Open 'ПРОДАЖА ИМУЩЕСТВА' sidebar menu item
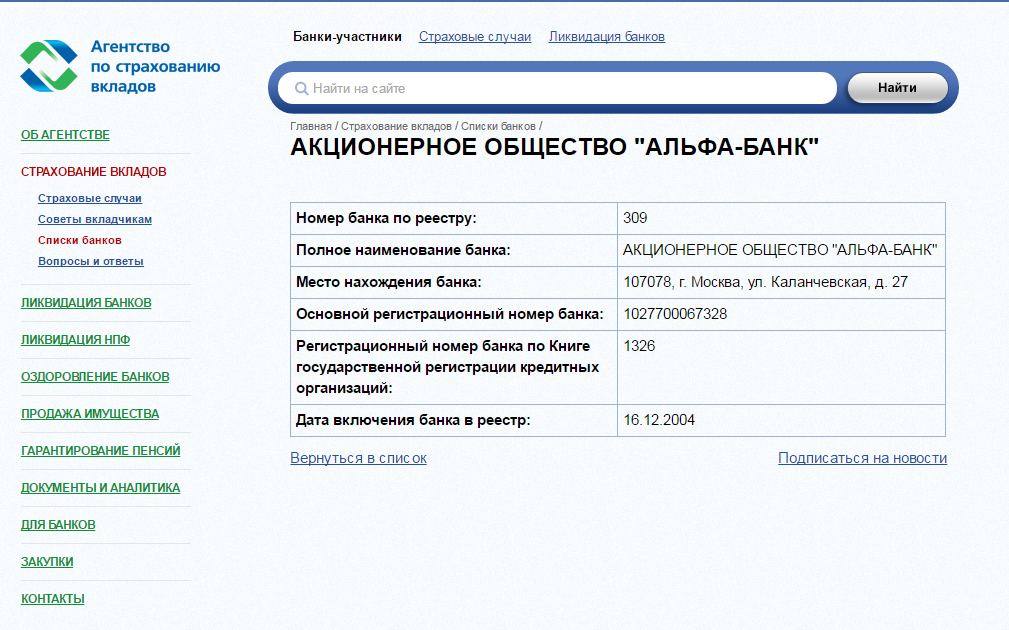The width and height of the screenshot is (1009, 630). 90,414
